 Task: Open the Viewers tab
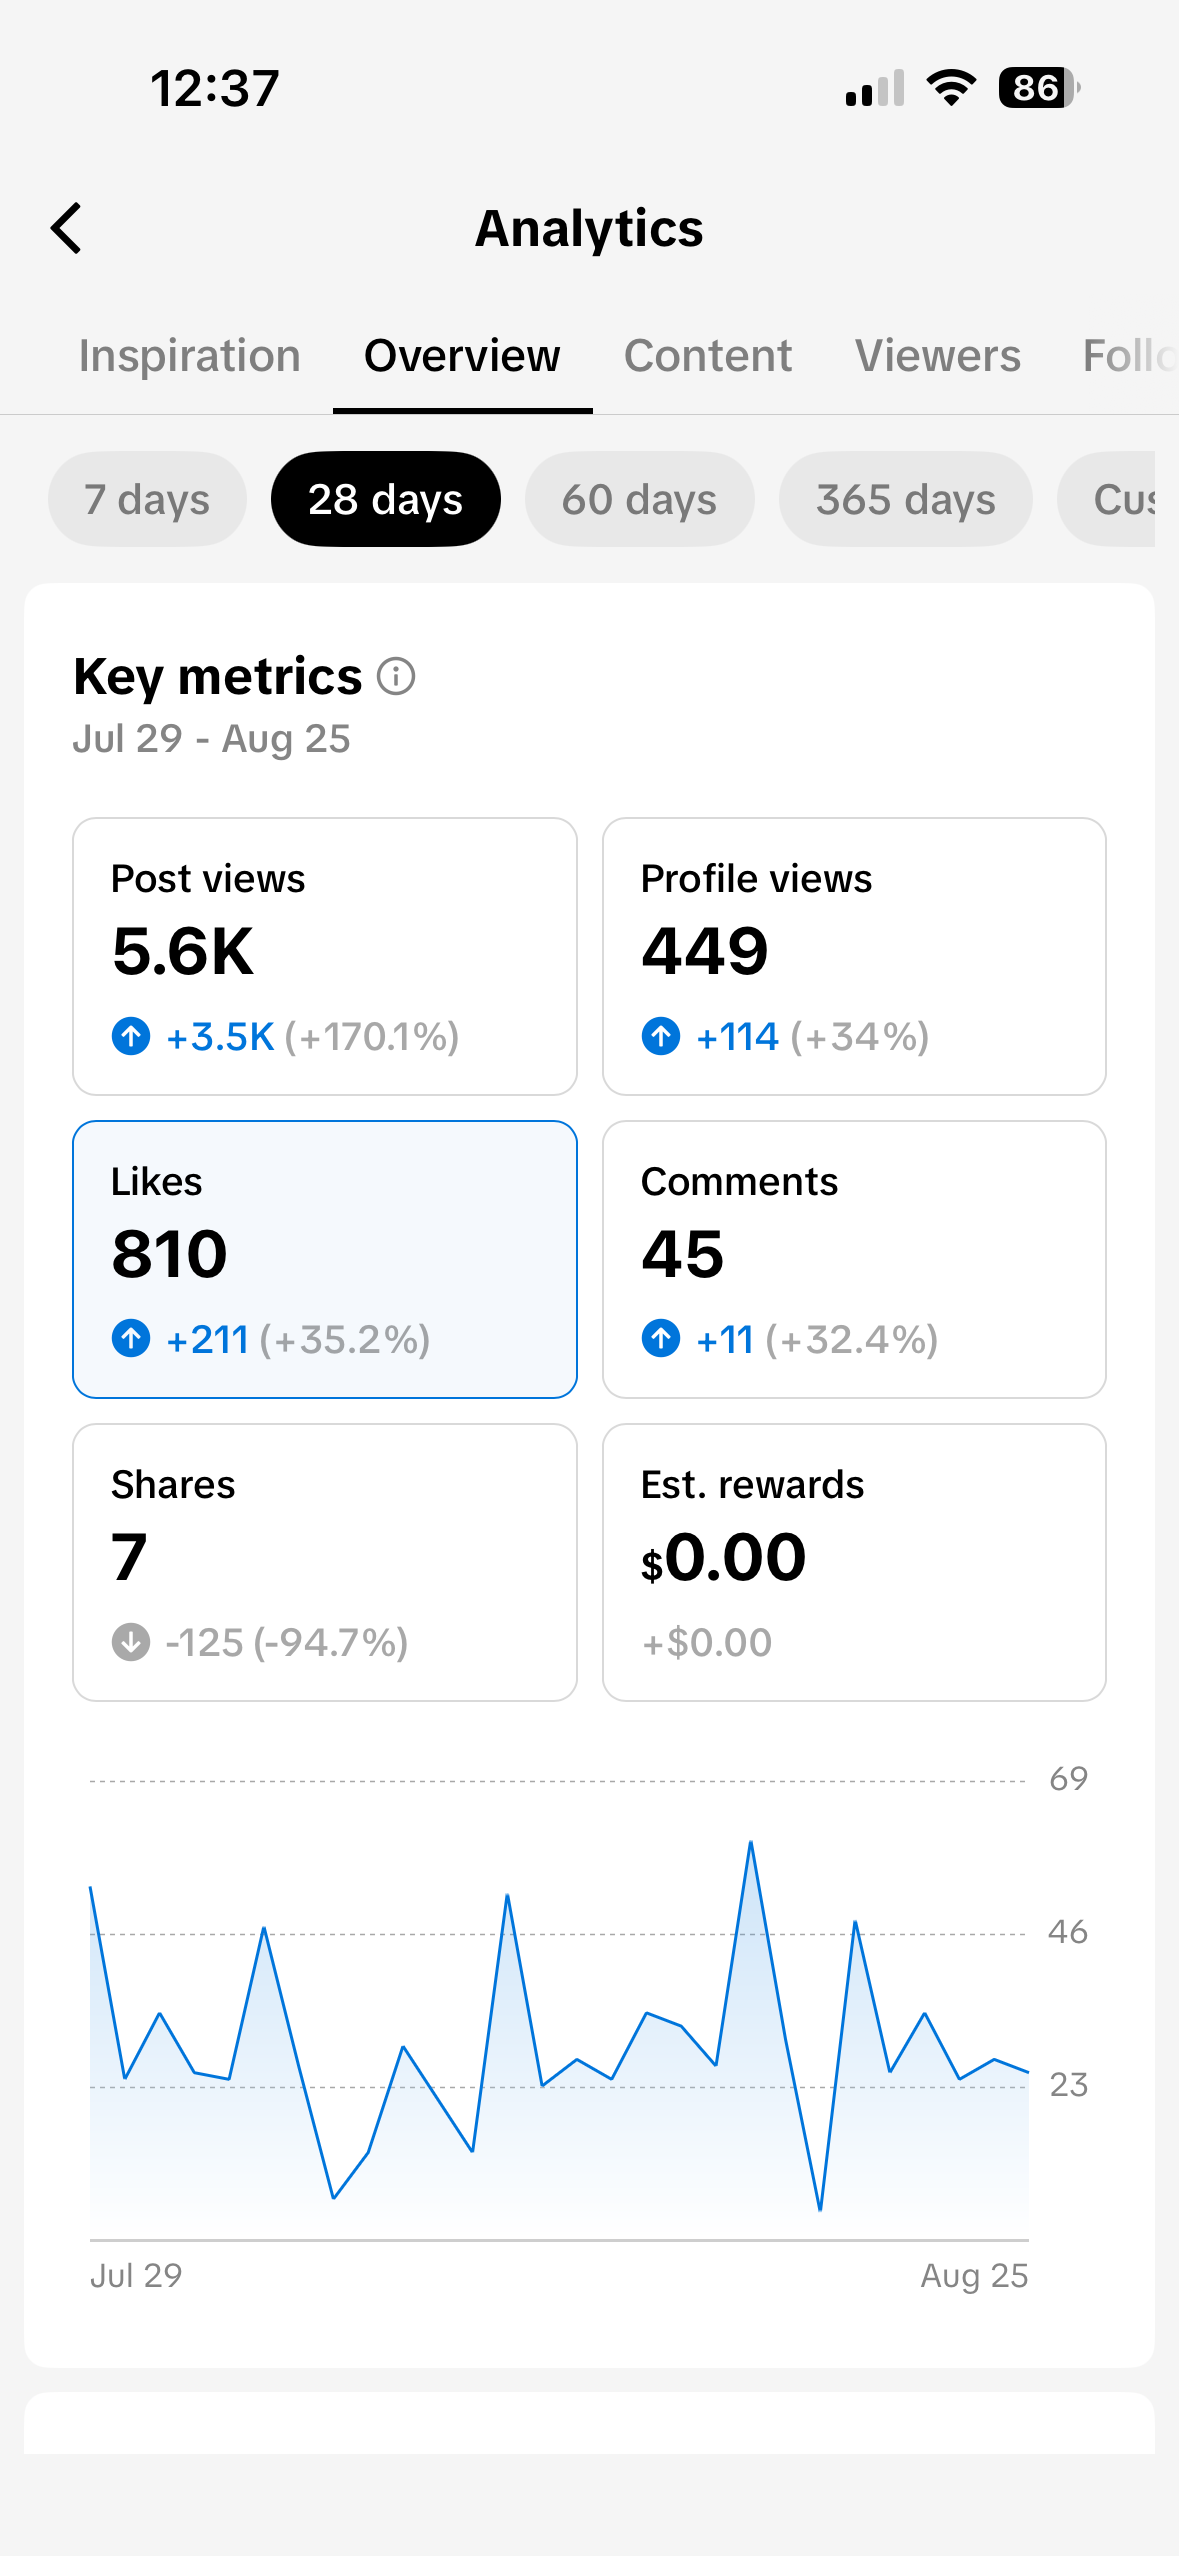pyautogui.click(x=938, y=356)
